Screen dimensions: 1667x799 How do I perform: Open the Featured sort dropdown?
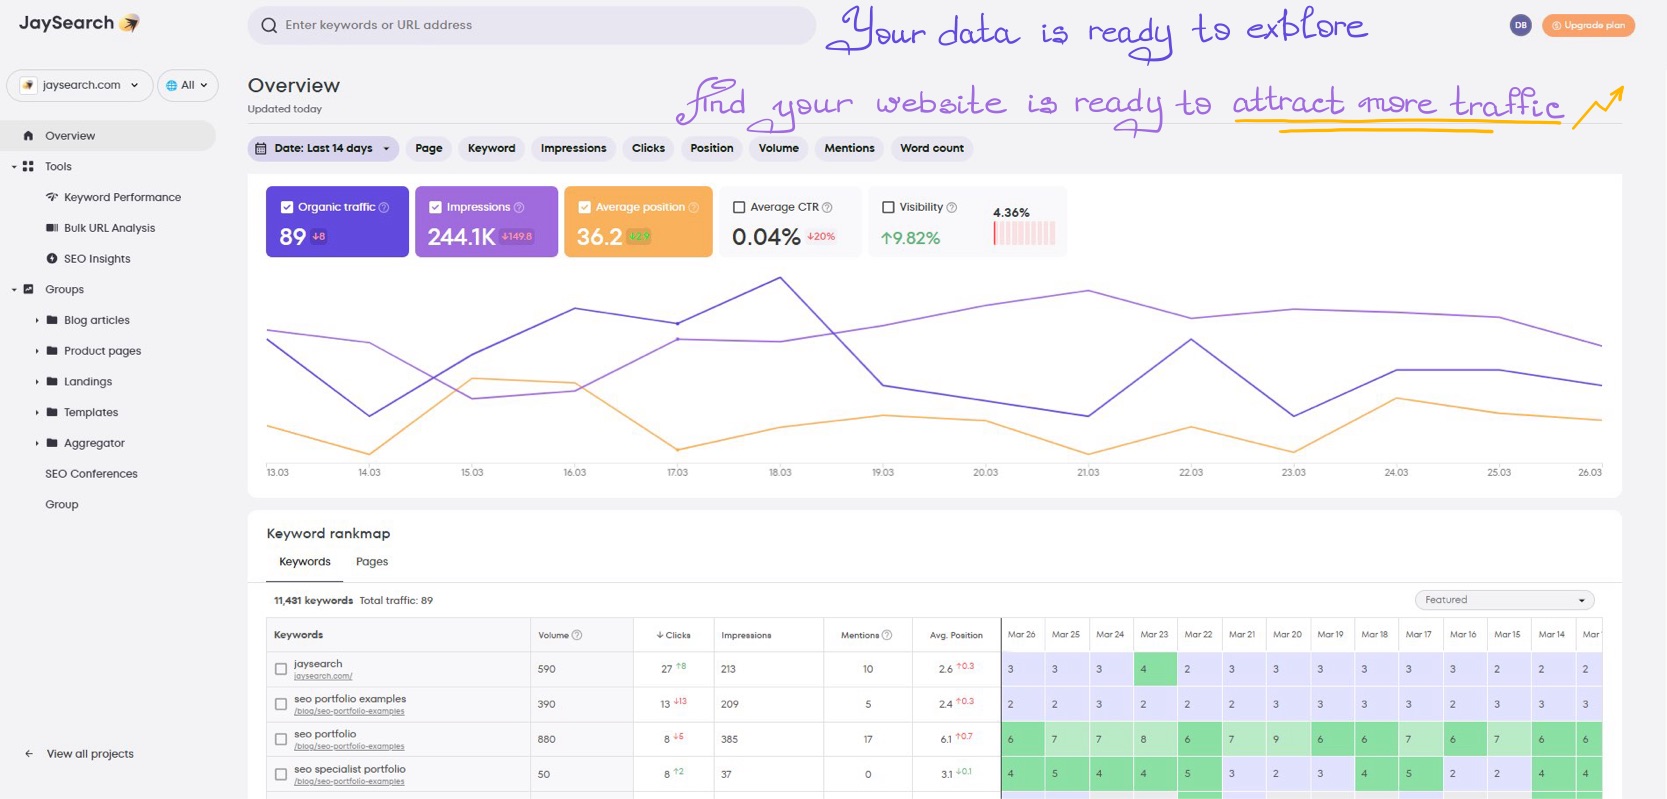click(1504, 600)
